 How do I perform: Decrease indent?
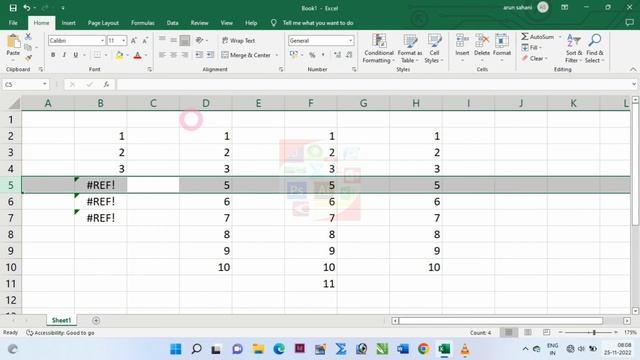[x=199, y=55]
